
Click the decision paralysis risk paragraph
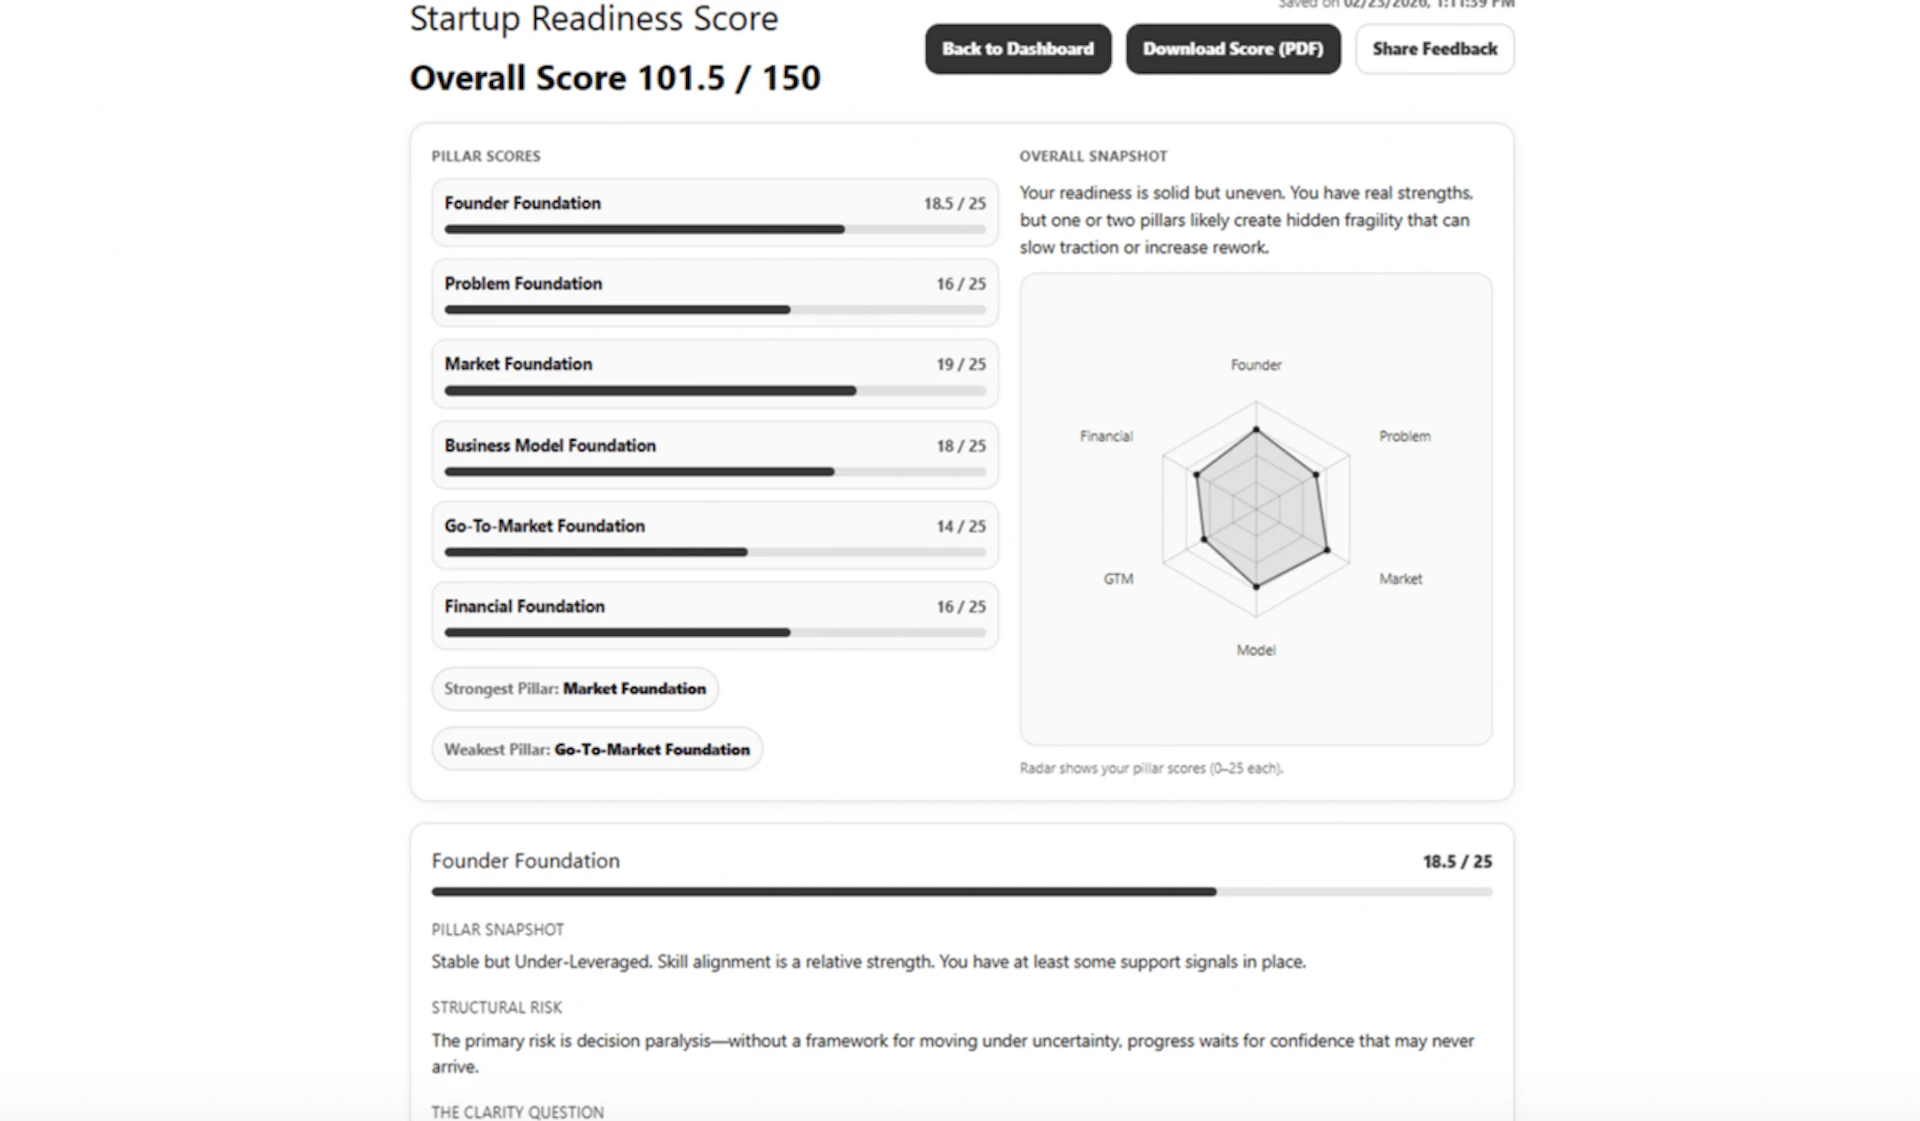point(952,1054)
